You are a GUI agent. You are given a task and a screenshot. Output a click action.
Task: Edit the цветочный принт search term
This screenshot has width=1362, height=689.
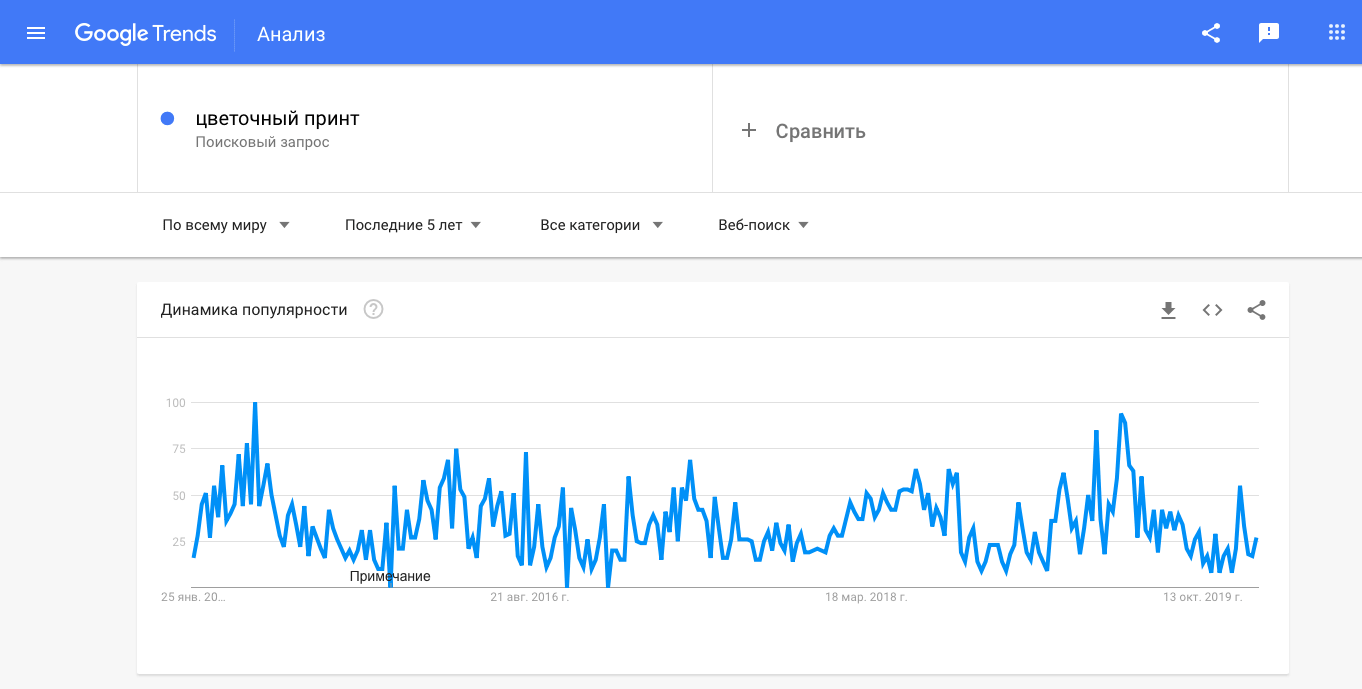tap(277, 119)
